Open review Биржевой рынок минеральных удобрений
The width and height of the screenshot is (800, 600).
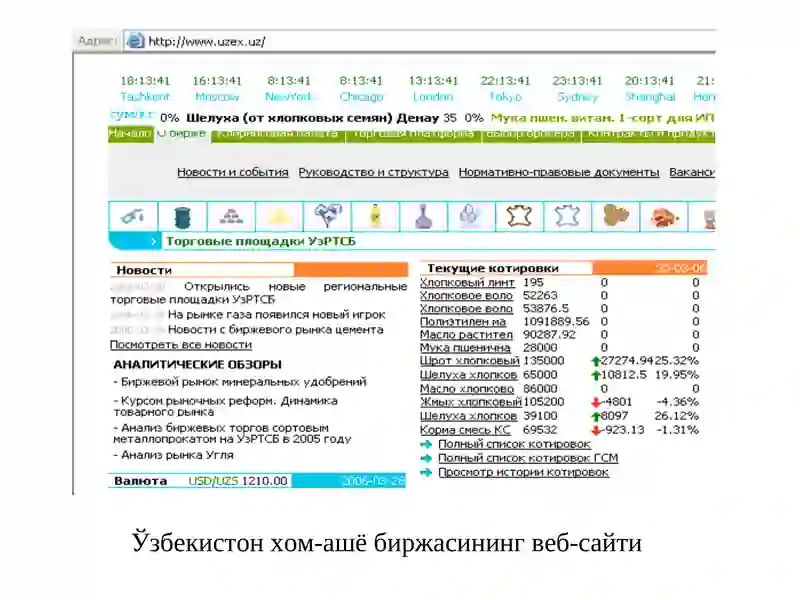(x=240, y=382)
